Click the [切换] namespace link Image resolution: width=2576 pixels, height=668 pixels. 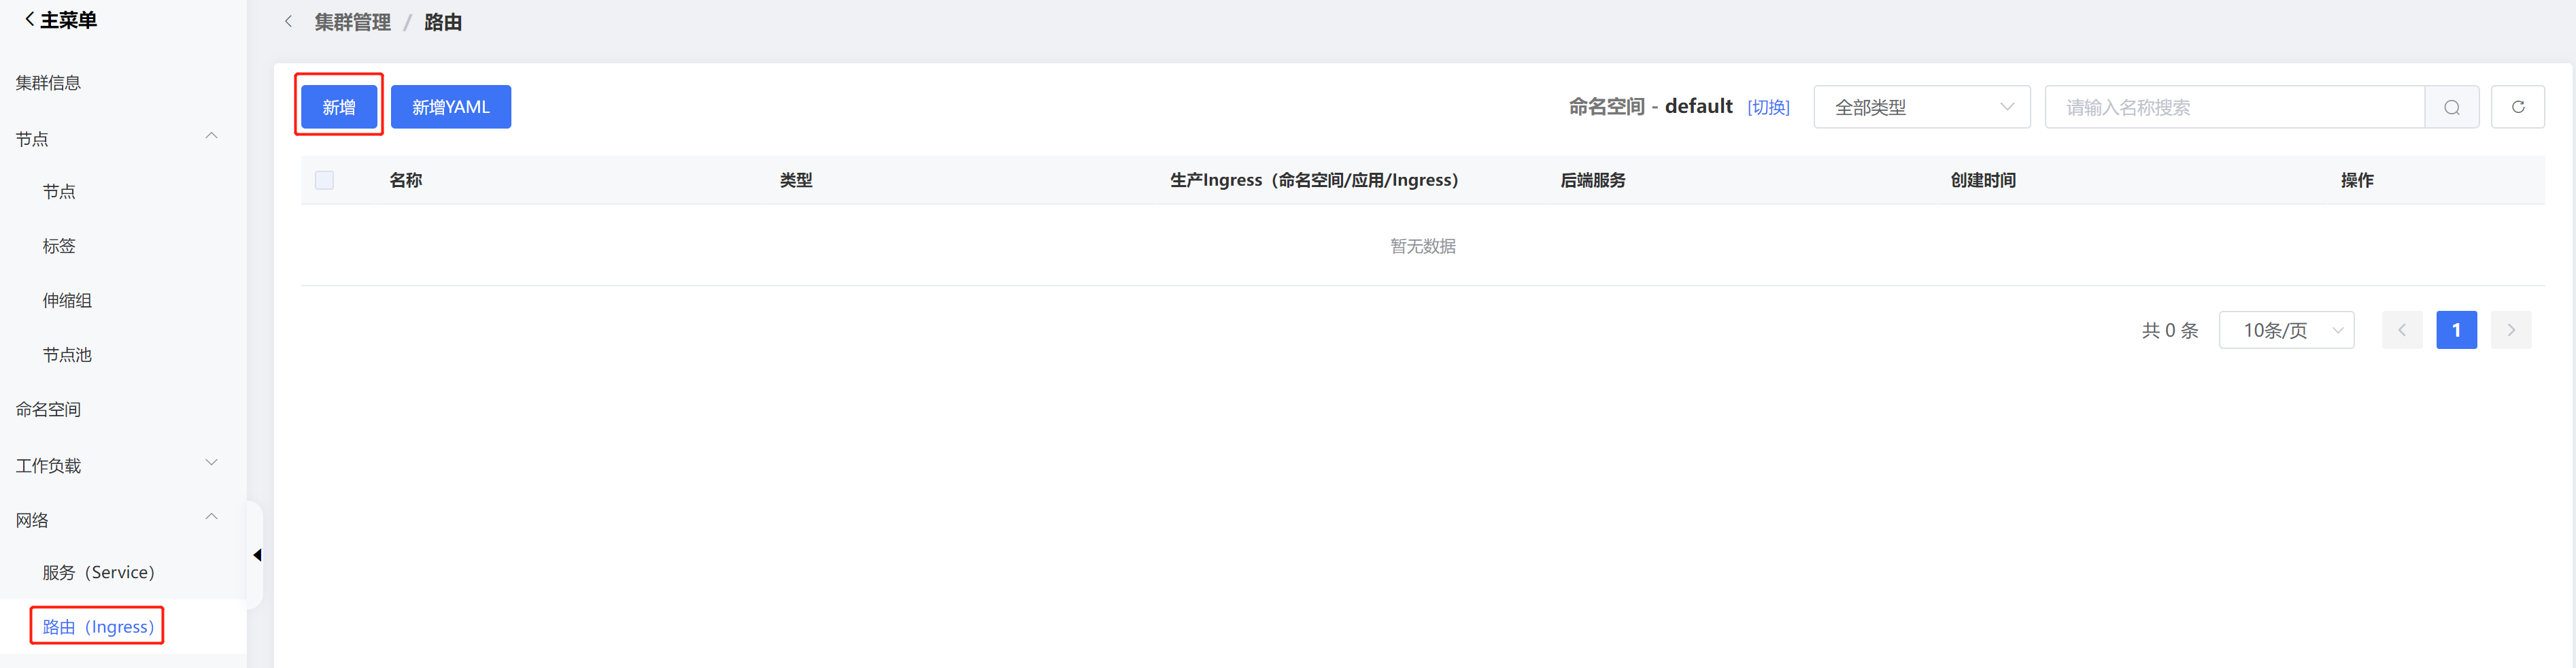point(1768,107)
